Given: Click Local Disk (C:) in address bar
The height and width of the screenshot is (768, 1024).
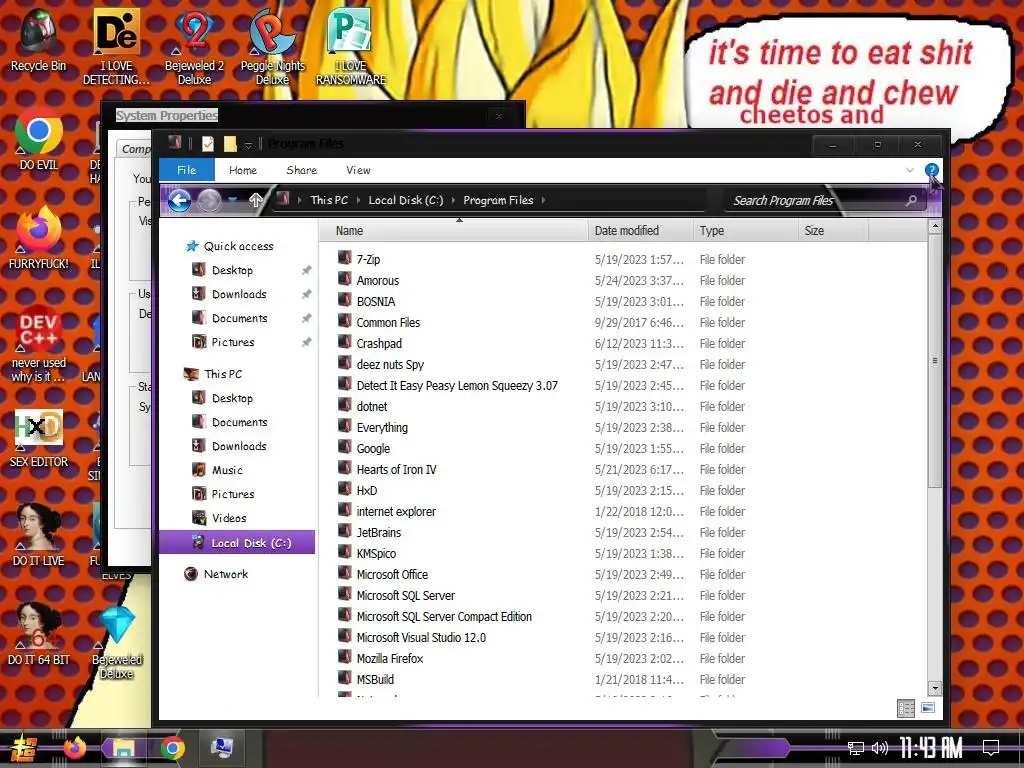Looking at the screenshot, I should (x=406, y=200).
